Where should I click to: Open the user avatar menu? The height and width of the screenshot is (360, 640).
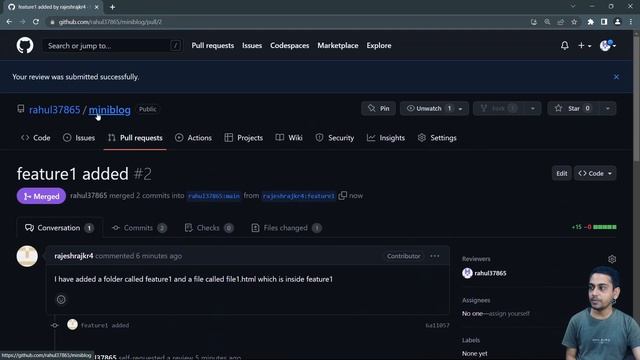click(x=607, y=45)
